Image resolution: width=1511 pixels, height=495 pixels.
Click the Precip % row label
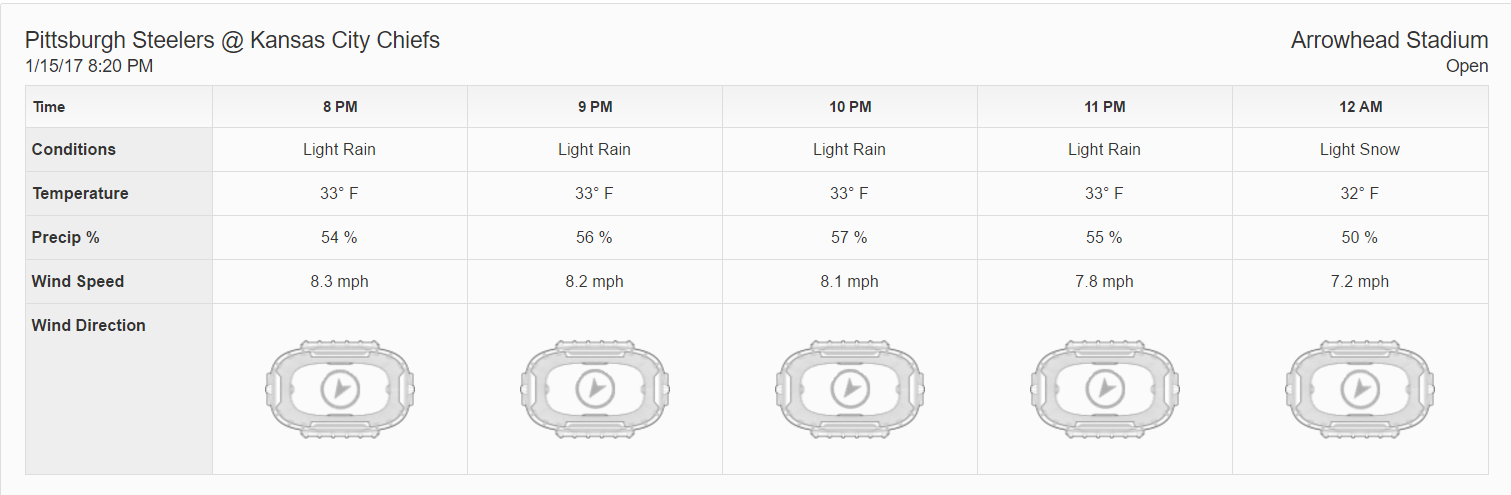66,238
